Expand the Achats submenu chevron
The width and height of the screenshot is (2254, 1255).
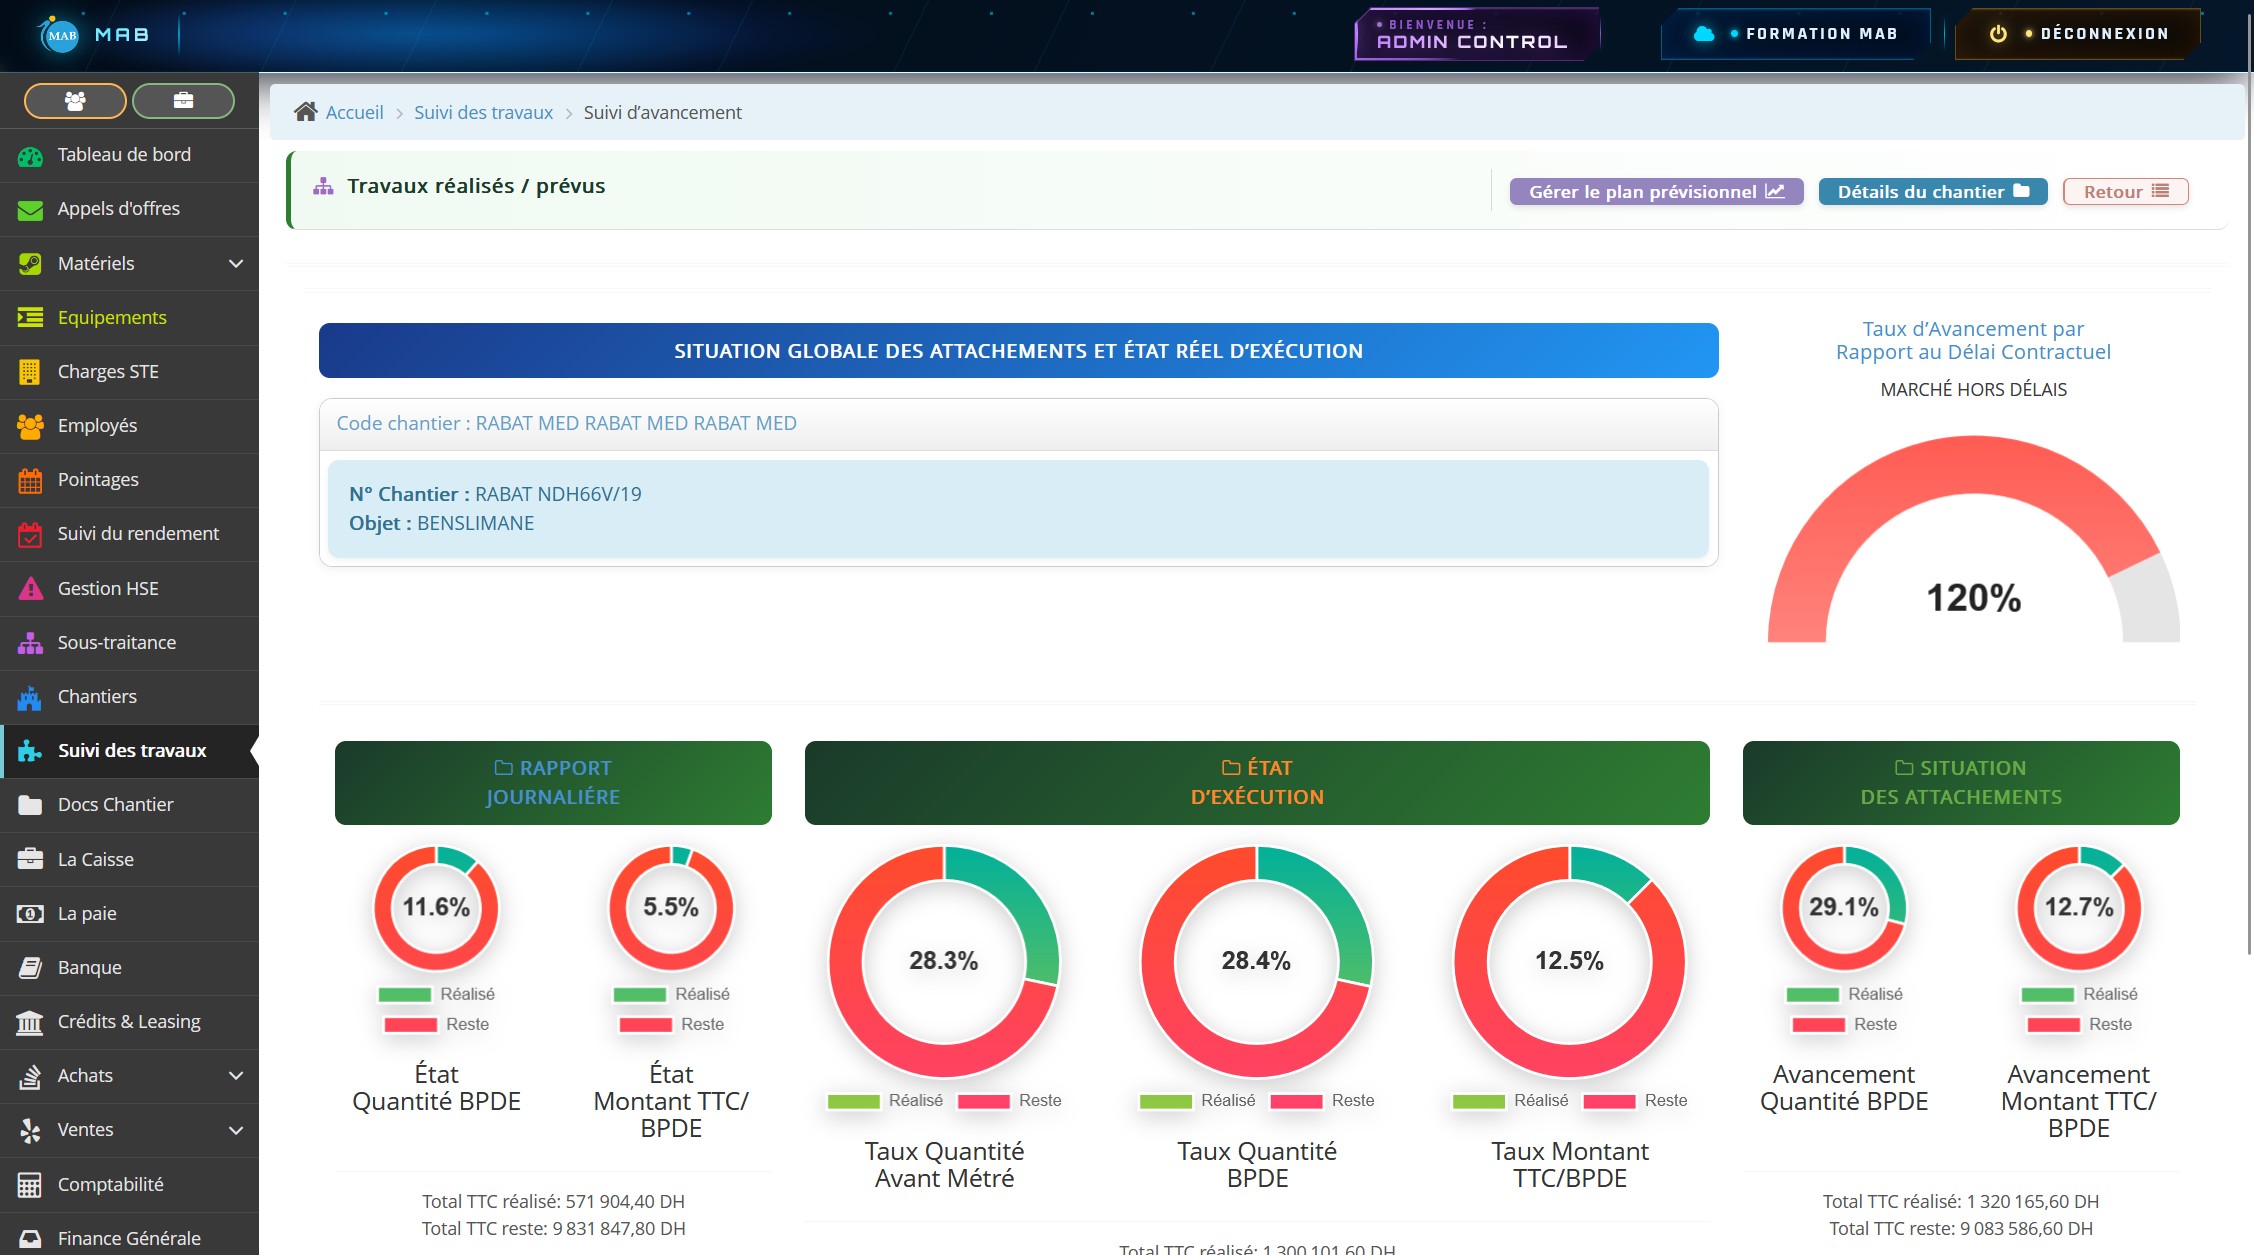(236, 1076)
